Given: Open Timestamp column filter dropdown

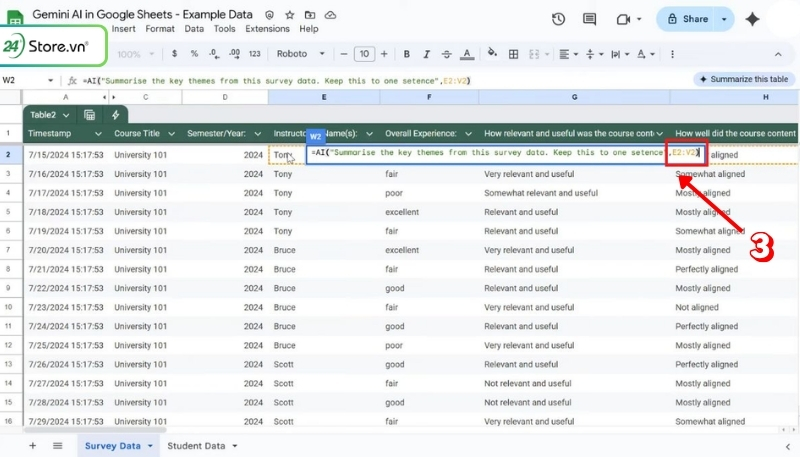Looking at the screenshot, I should tap(98, 134).
